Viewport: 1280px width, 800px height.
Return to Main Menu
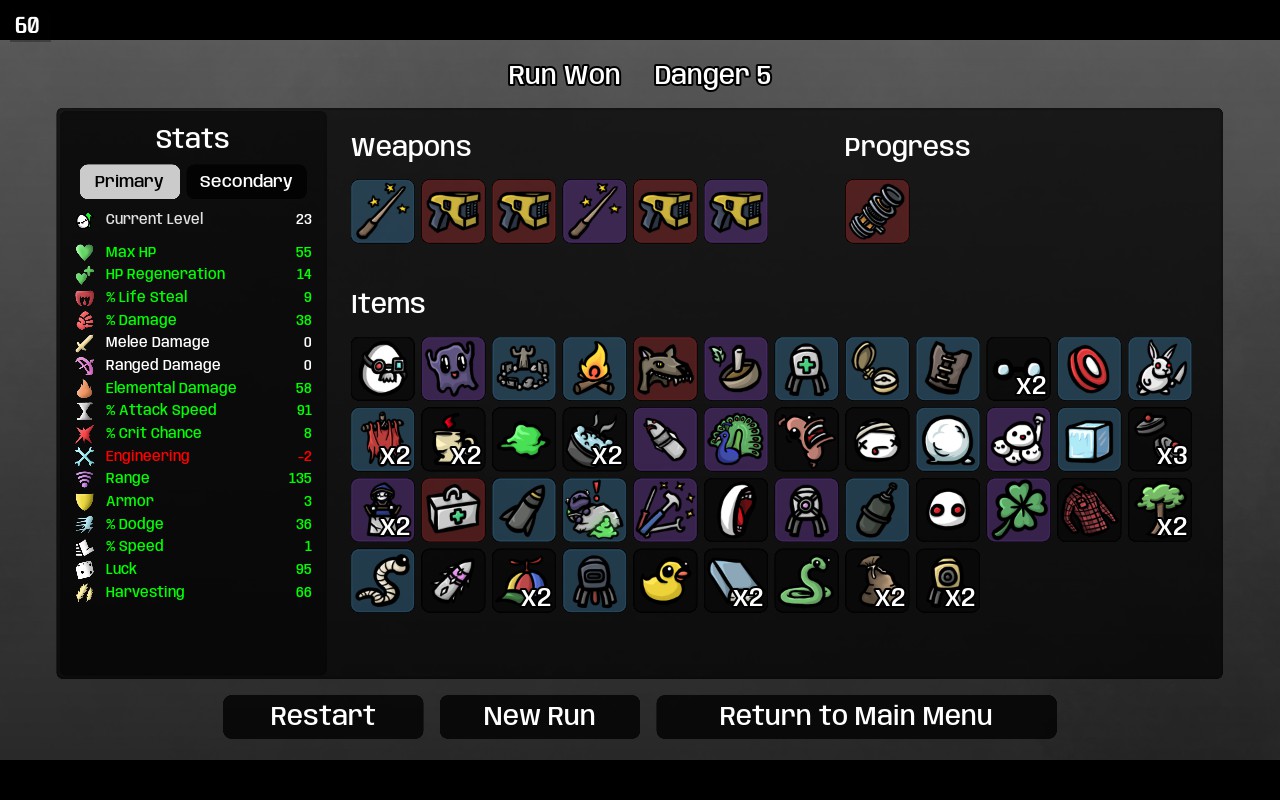[856, 717]
